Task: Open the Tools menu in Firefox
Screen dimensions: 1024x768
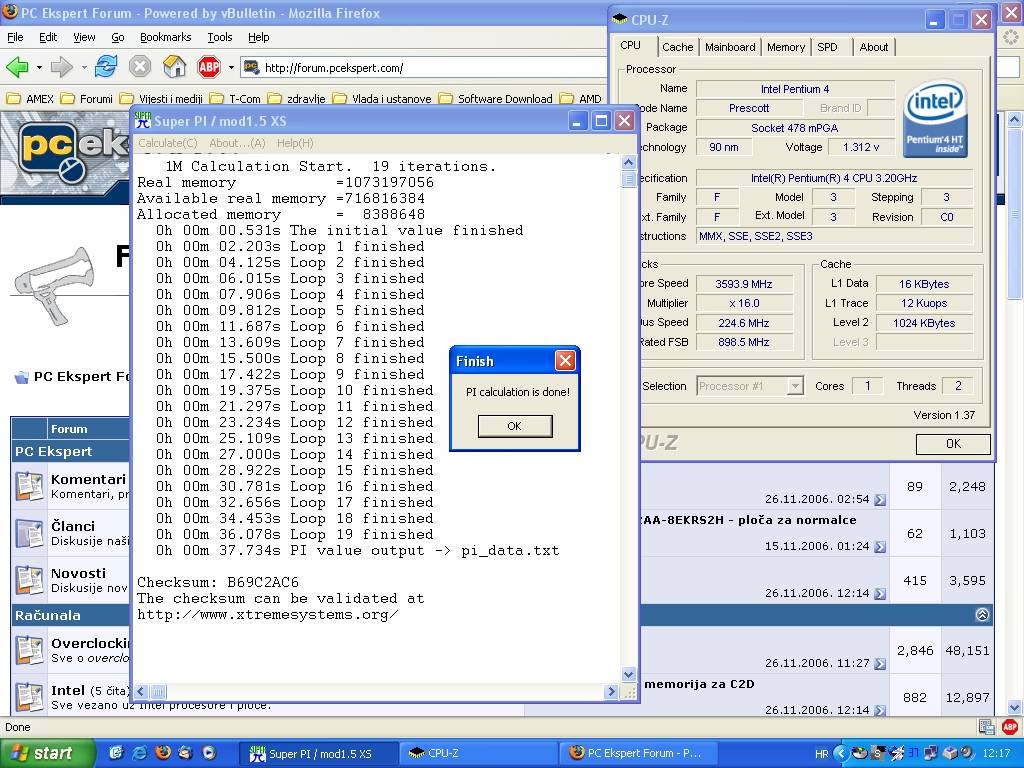Action: [220, 37]
